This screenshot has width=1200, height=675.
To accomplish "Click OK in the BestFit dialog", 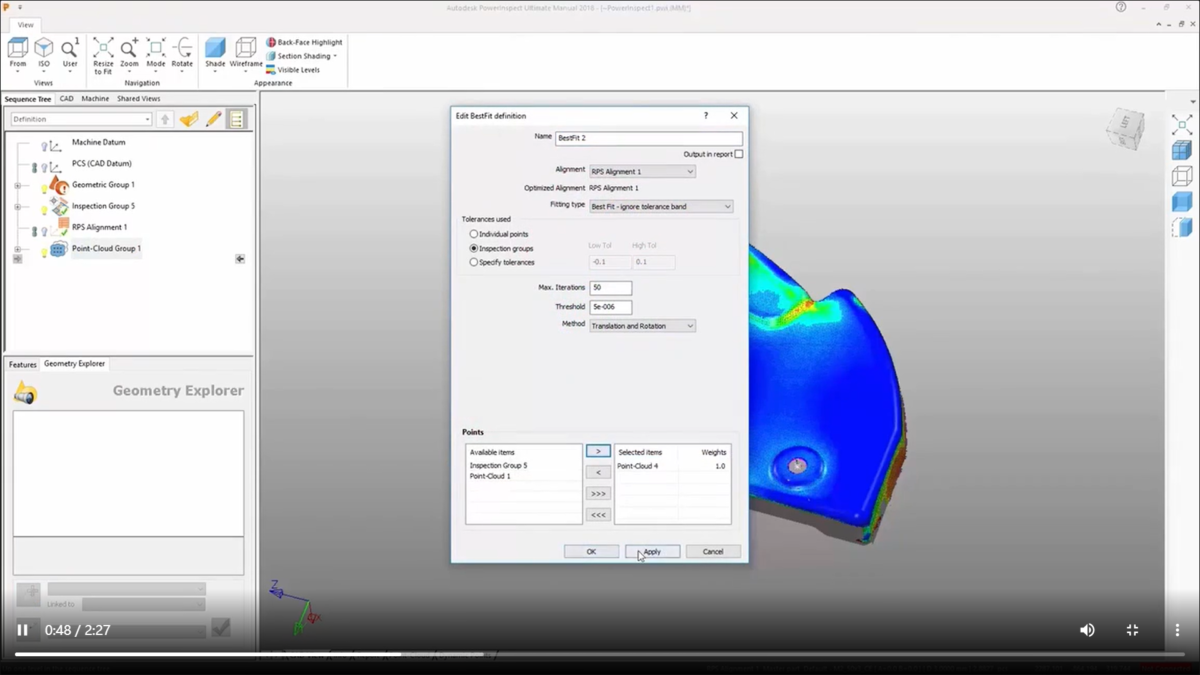I will (x=591, y=552).
